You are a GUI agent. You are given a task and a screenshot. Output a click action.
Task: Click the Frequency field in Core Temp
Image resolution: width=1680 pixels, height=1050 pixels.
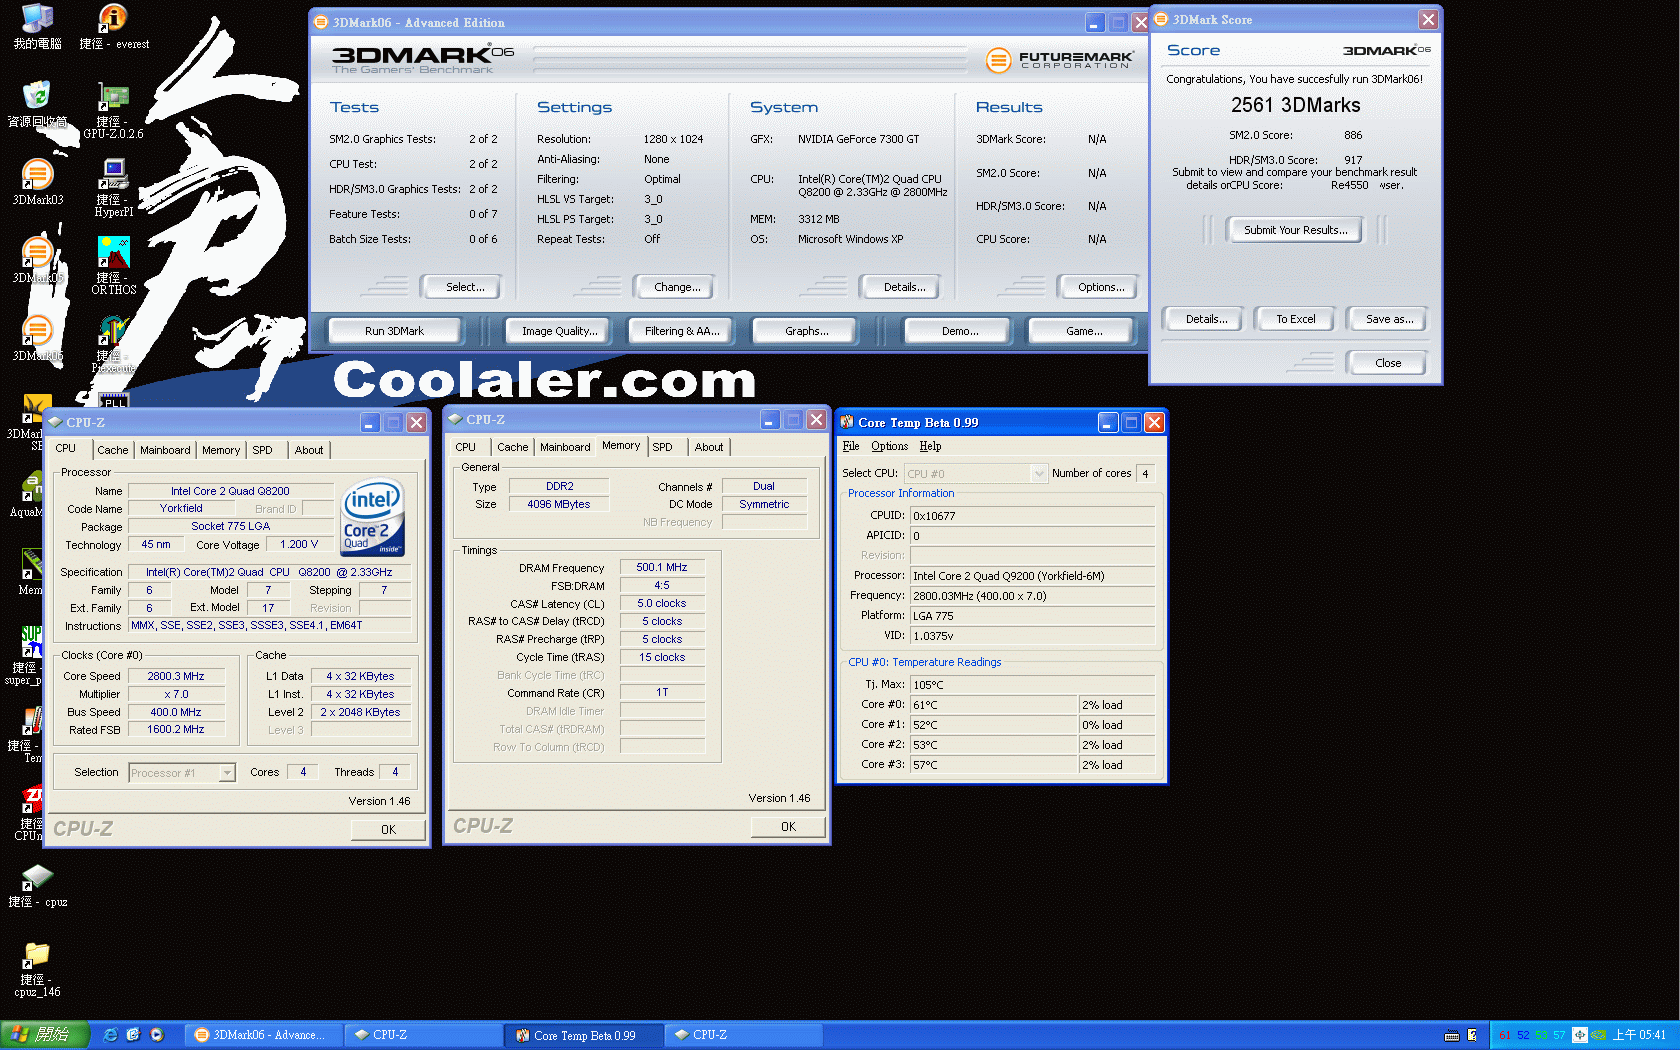pos(1032,596)
